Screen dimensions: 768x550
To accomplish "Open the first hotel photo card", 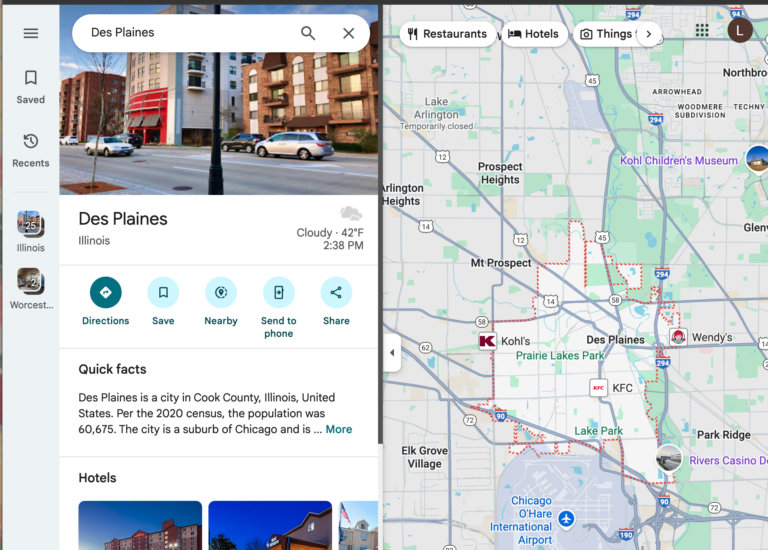I will pyautogui.click(x=140, y=525).
